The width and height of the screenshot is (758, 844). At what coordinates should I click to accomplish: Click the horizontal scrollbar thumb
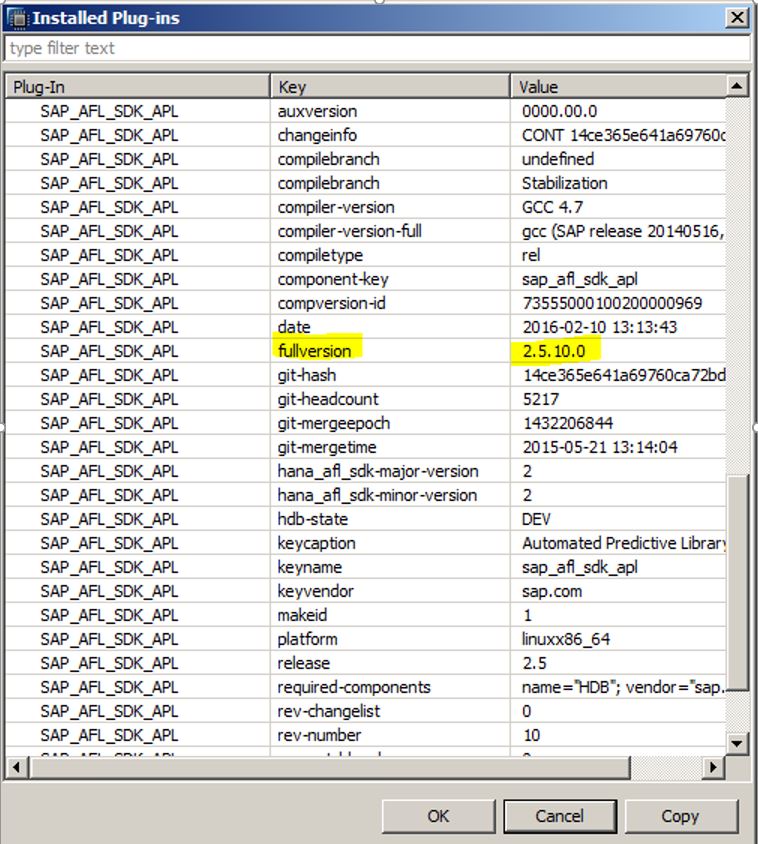point(329,767)
